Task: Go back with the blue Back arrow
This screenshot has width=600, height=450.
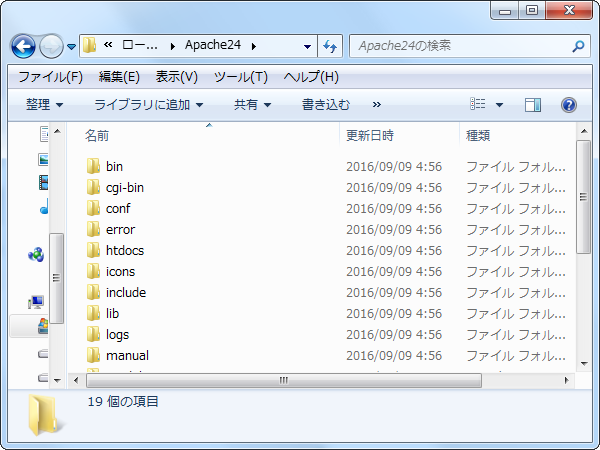Action: click(x=23, y=47)
